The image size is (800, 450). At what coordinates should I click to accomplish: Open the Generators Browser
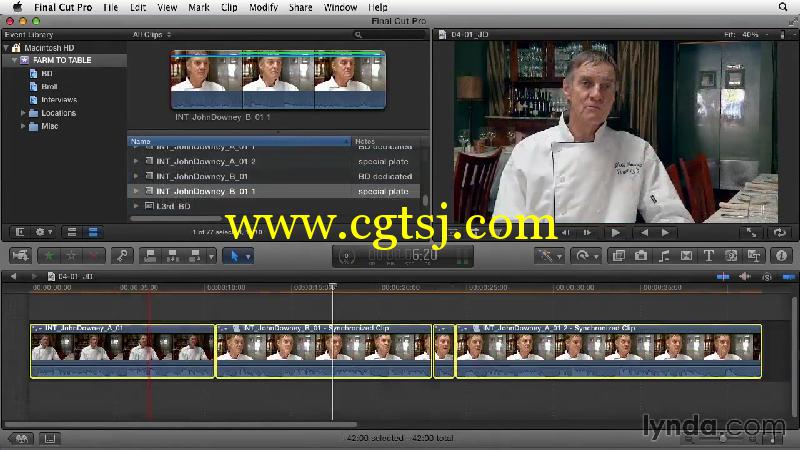click(x=731, y=256)
